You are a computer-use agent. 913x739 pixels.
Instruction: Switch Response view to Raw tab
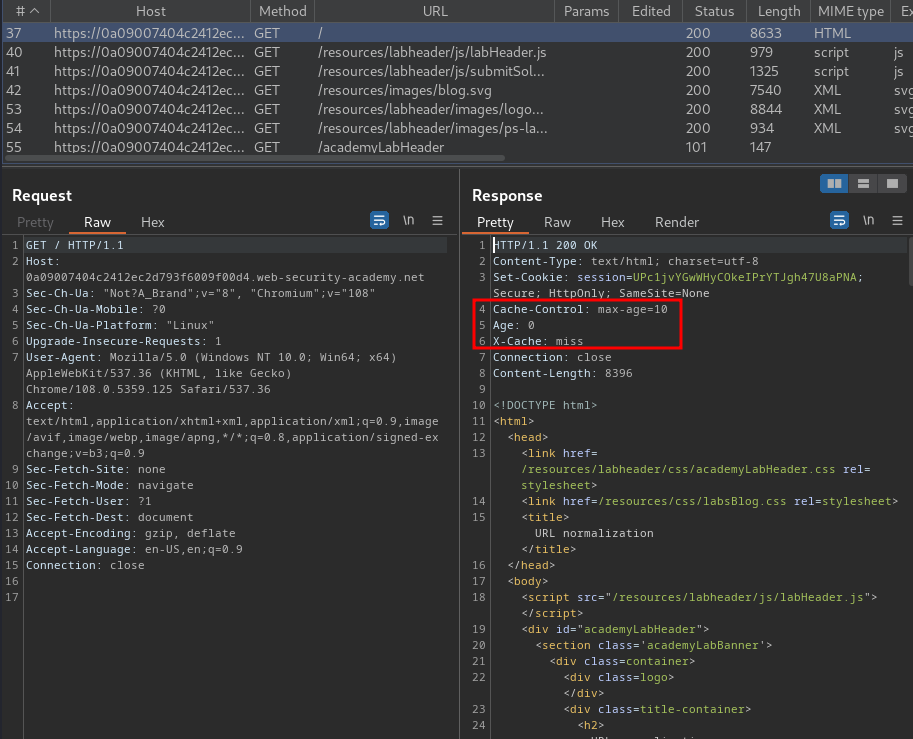tap(557, 222)
